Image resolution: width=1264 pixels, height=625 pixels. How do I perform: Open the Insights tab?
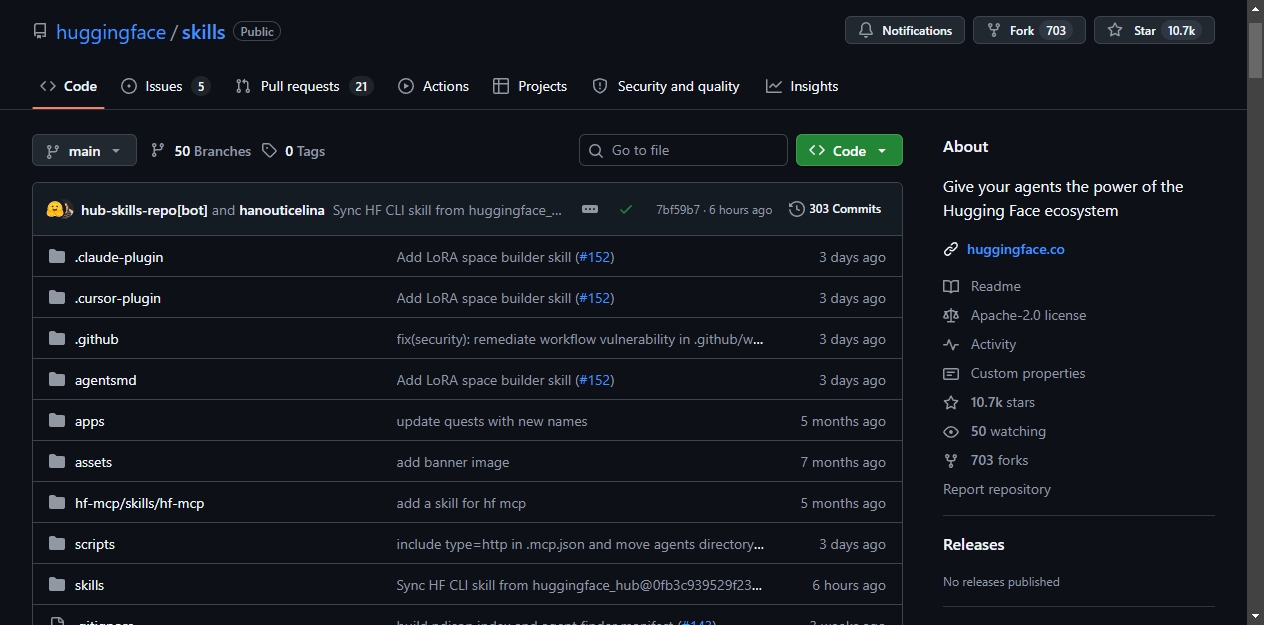coord(802,86)
